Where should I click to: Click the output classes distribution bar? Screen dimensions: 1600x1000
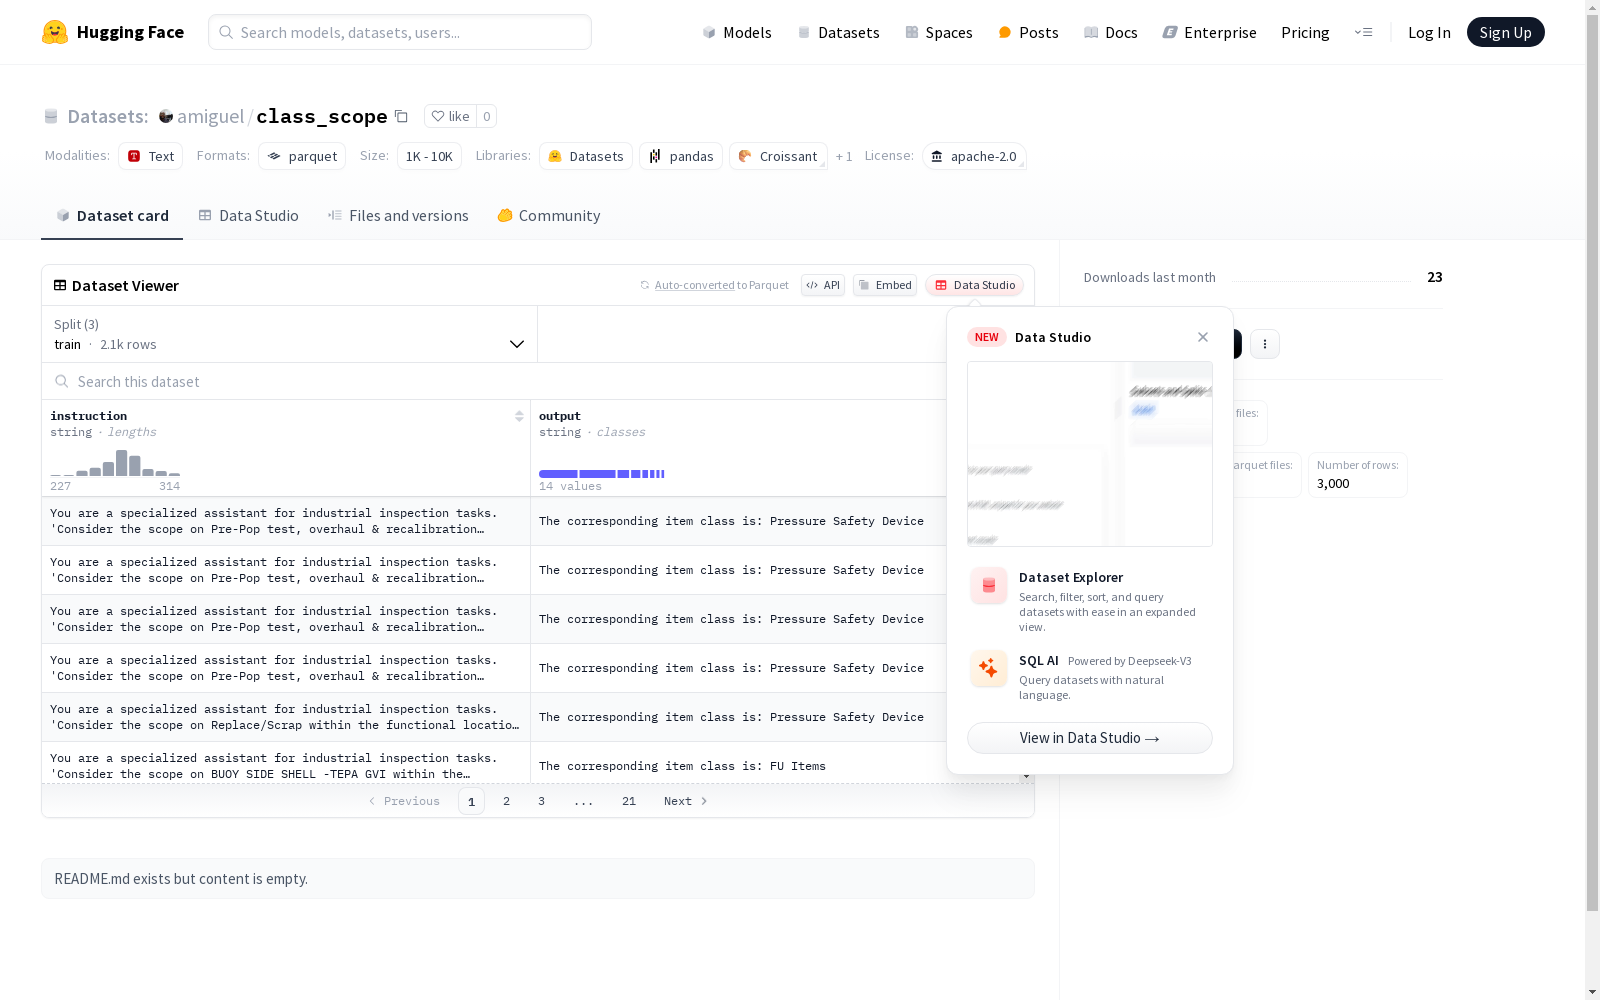[602, 473]
